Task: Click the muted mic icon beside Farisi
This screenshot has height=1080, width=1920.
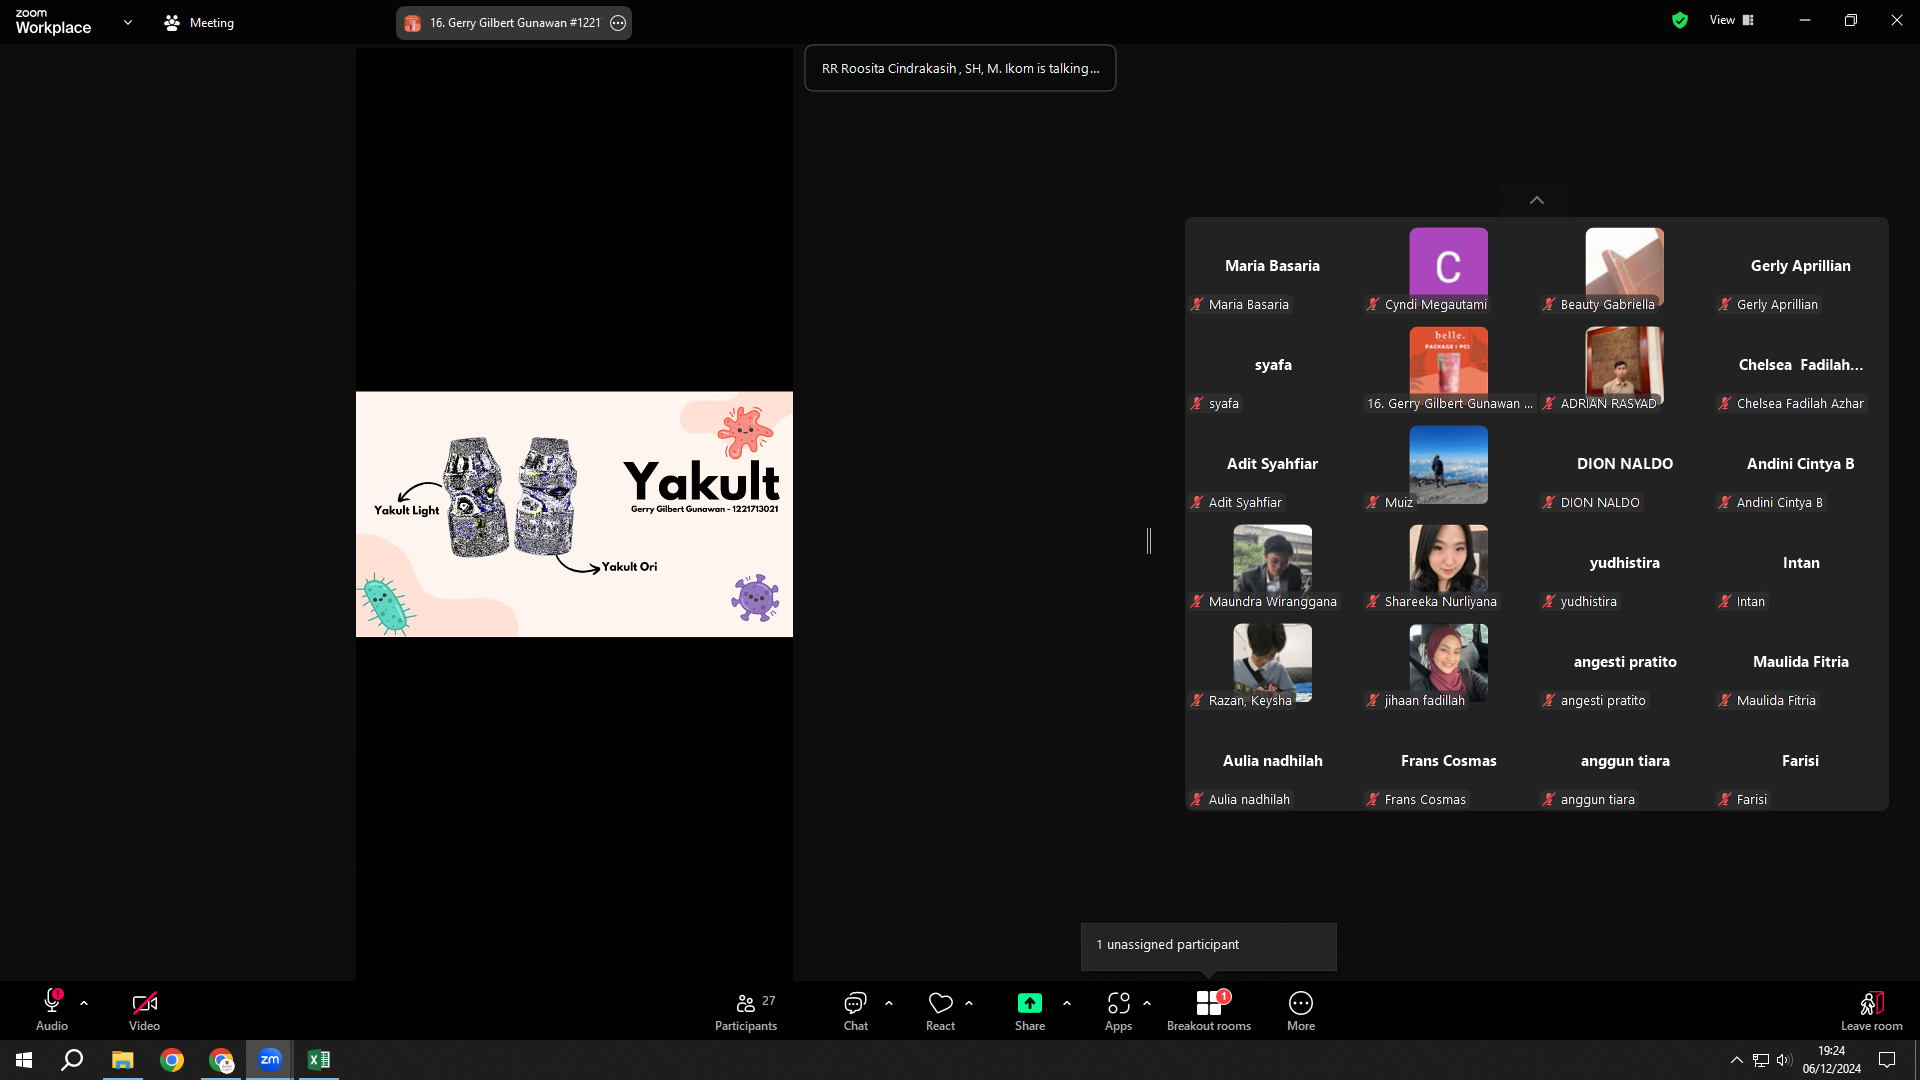Action: point(1725,799)
